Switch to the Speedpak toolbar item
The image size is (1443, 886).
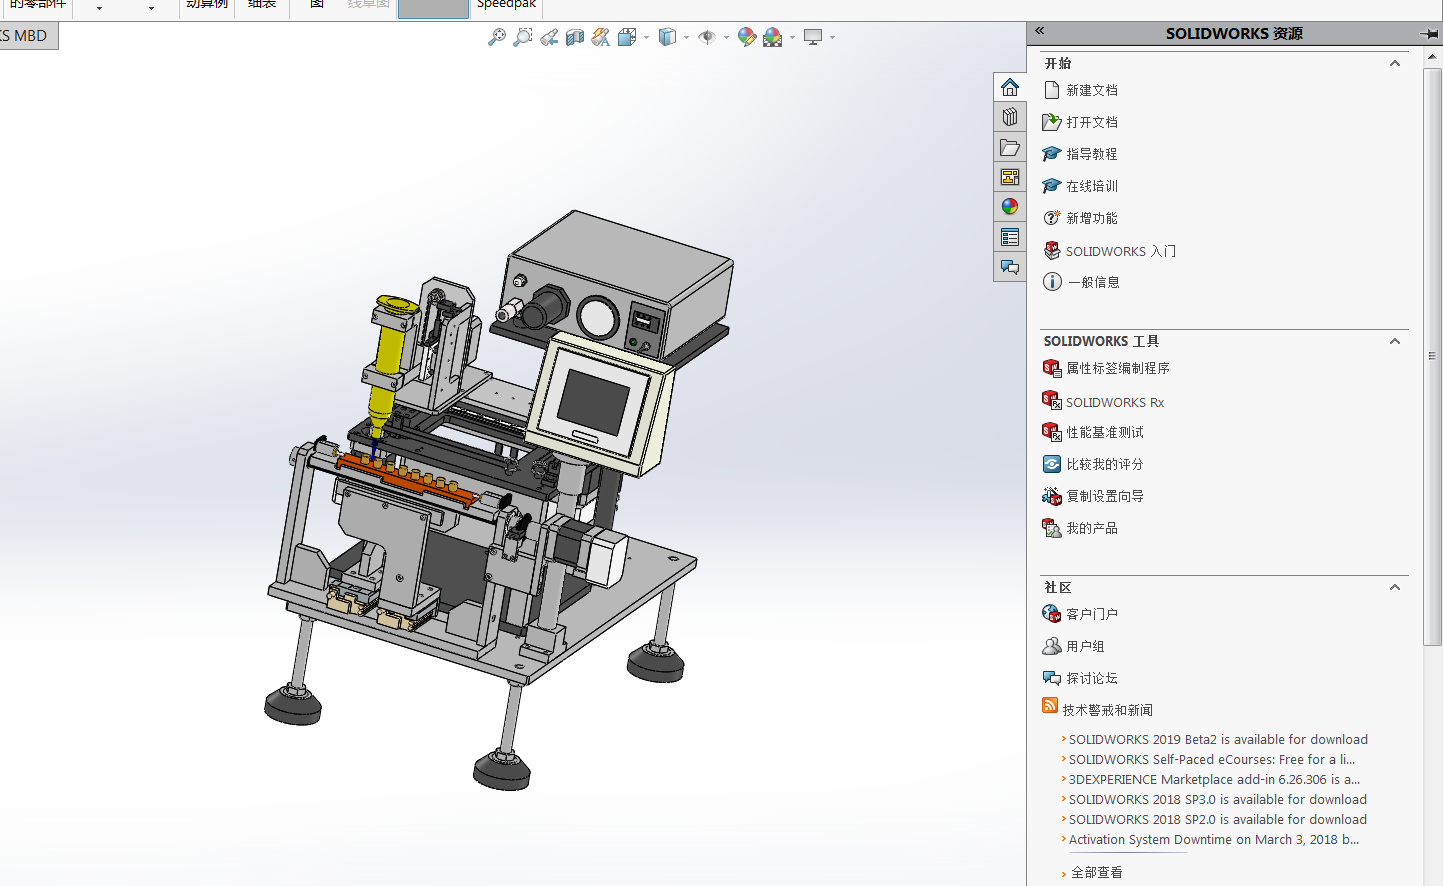506,5
